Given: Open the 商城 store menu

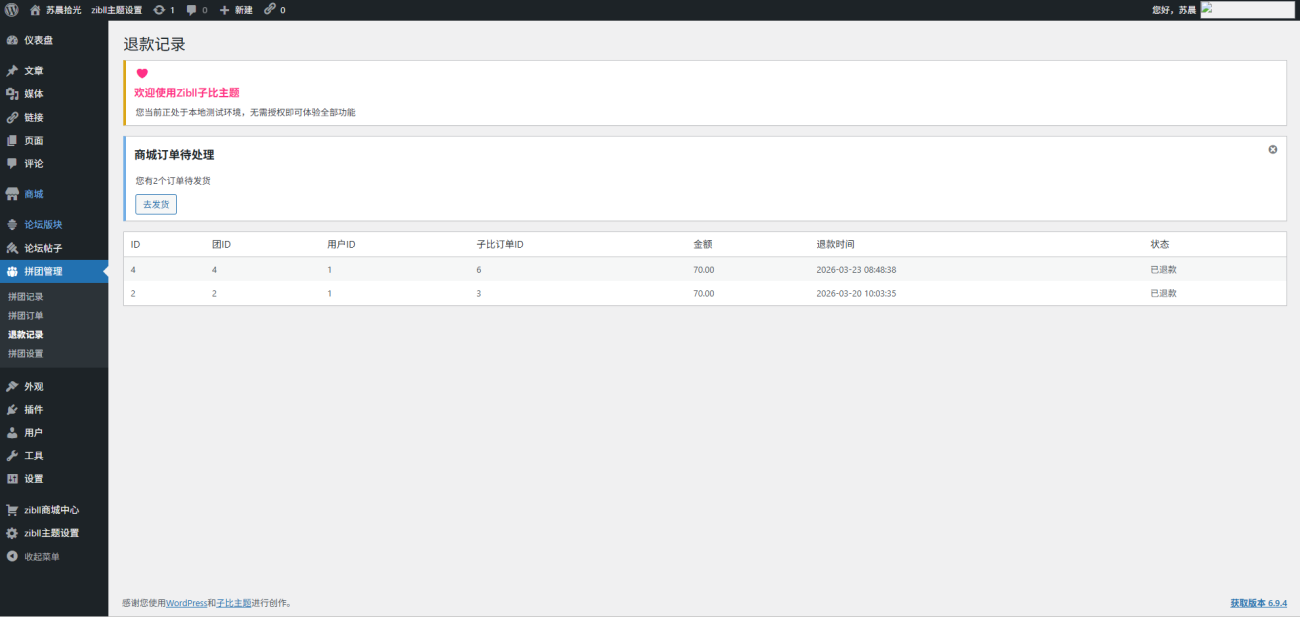Looking at the screenshot, I should click(33, 194).
